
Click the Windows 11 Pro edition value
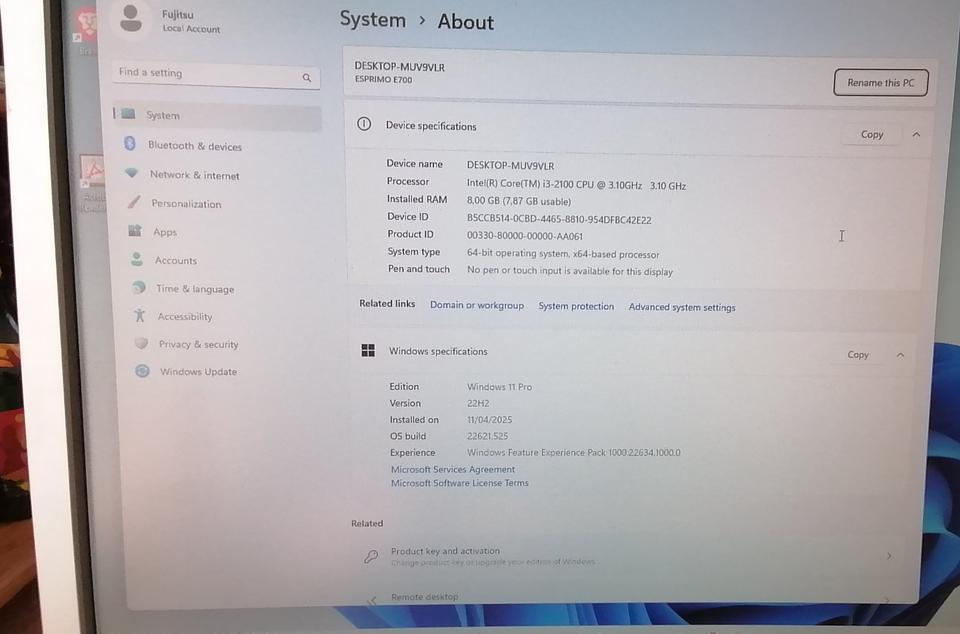(500, 387)
